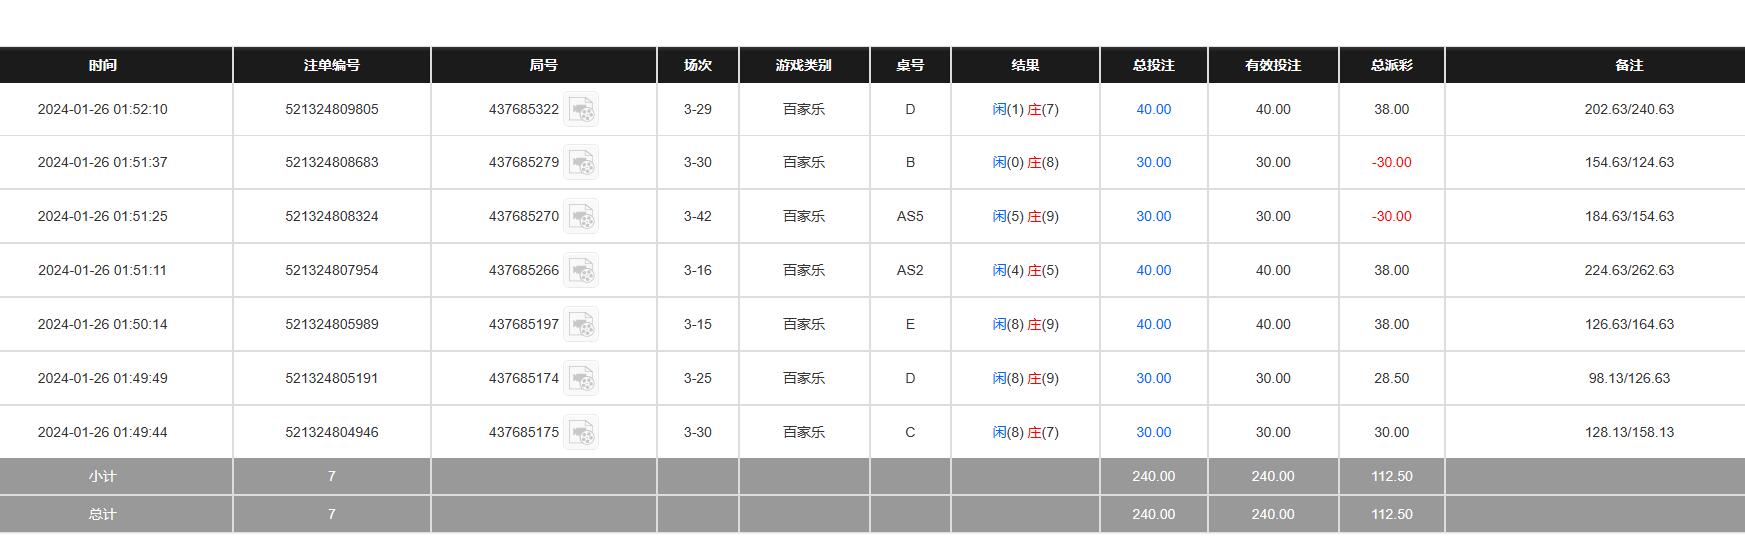Click remark value 128.13/158.13
The height and width of the screenshot is (552, 1745).
1629,432
